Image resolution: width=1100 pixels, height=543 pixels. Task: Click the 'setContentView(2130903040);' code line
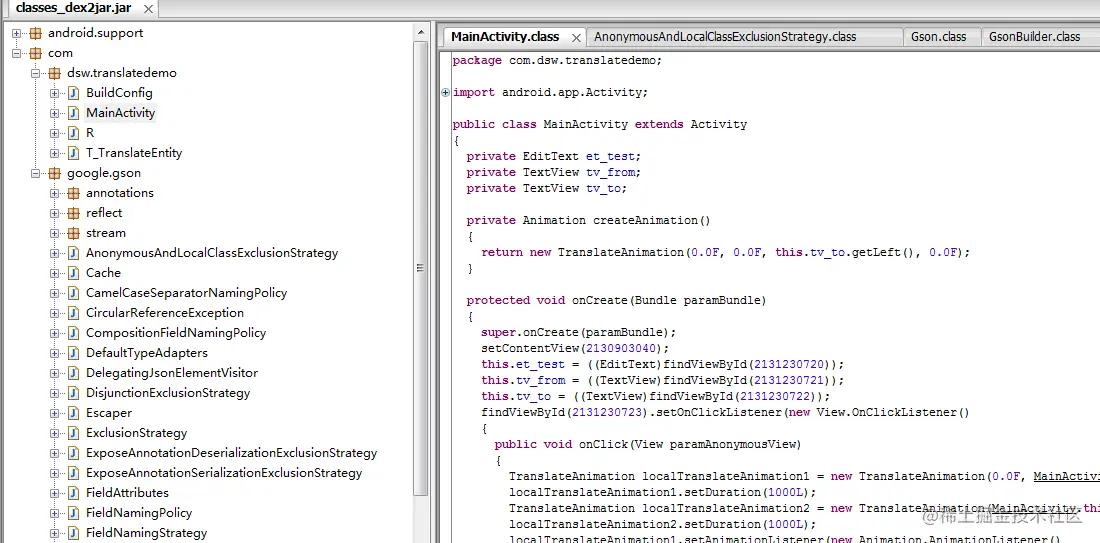pyautogui.click(x=575, y=349)
